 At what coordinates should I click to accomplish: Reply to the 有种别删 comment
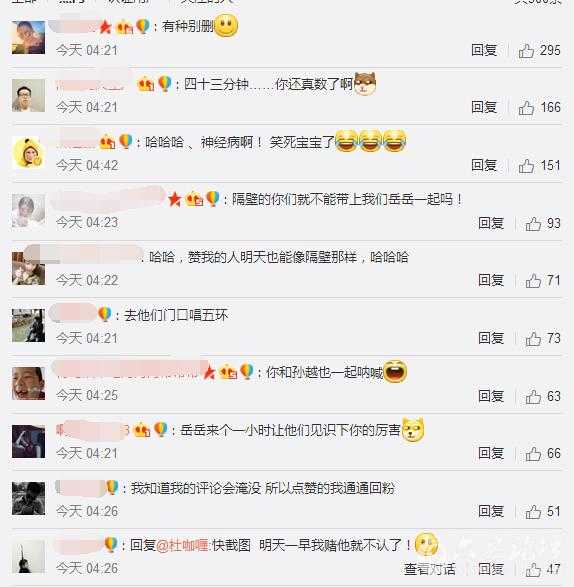(484, 50)
